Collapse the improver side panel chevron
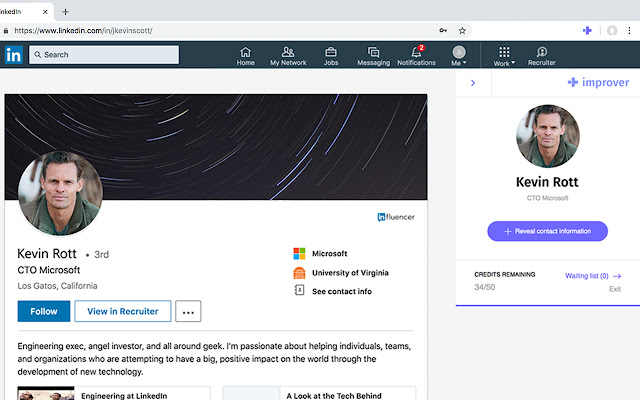 pyautogui.click(x=473, y=83)
